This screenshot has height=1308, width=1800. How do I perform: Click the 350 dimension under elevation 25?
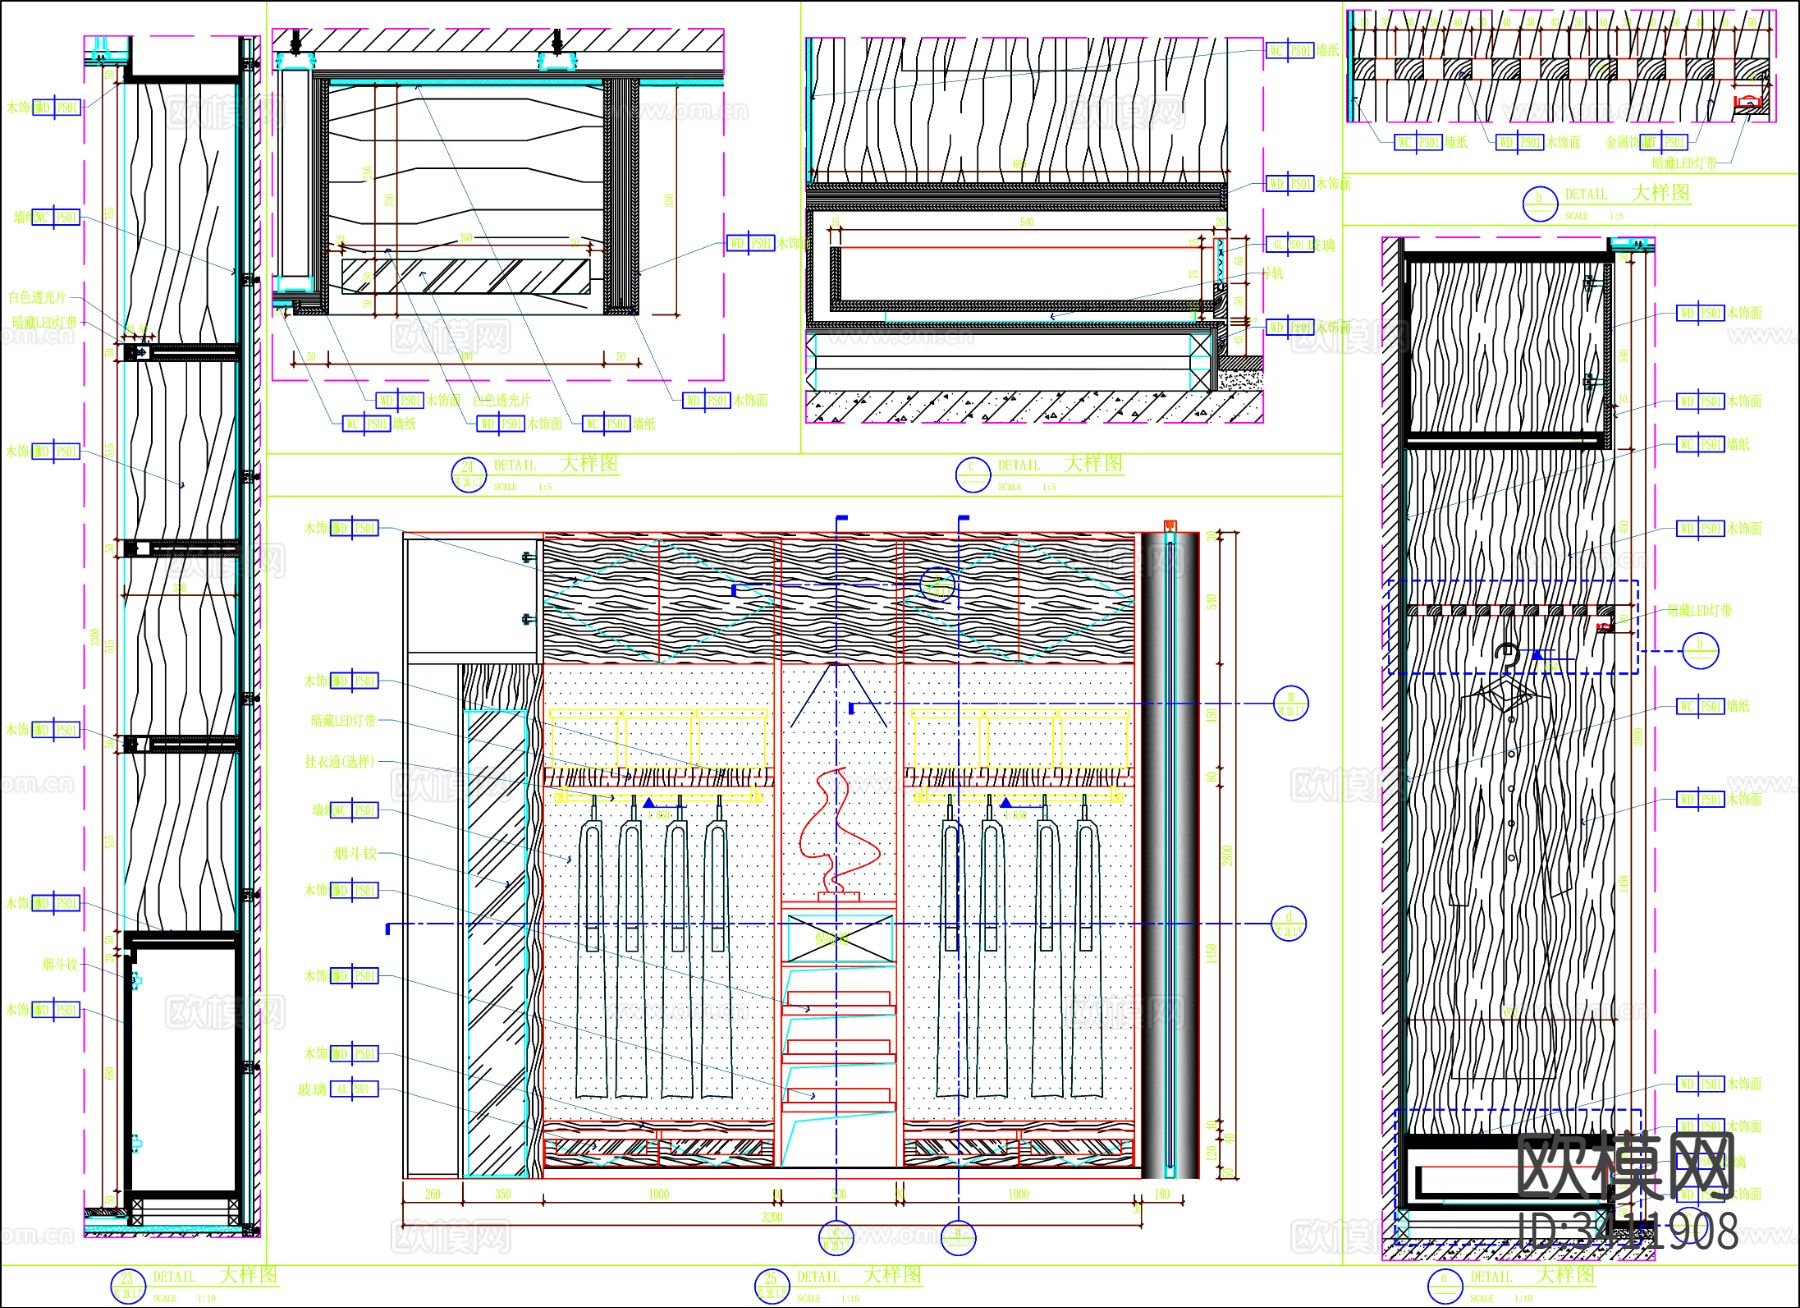click(503, 1194)
